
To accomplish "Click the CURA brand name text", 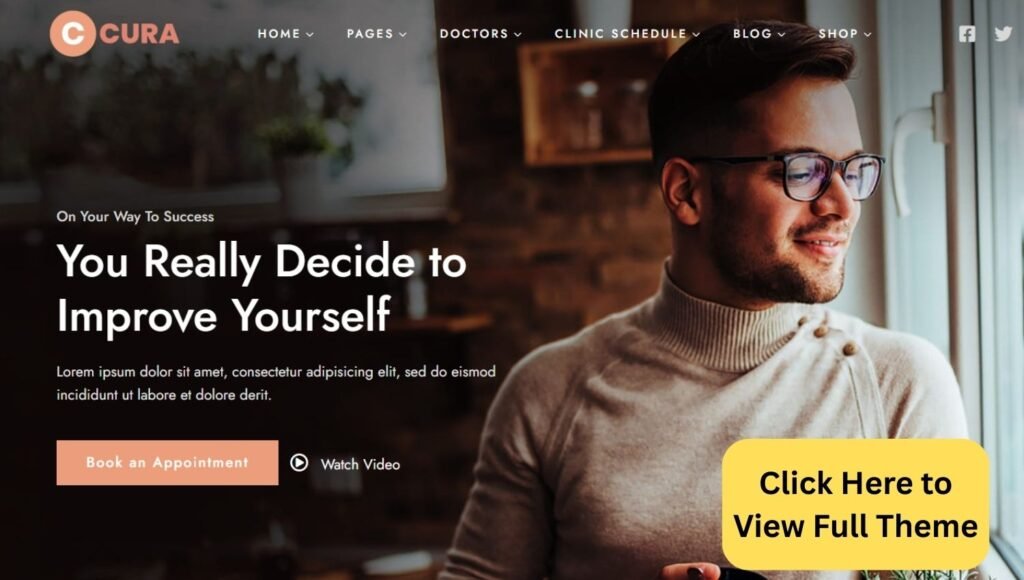I will [140, 34].
